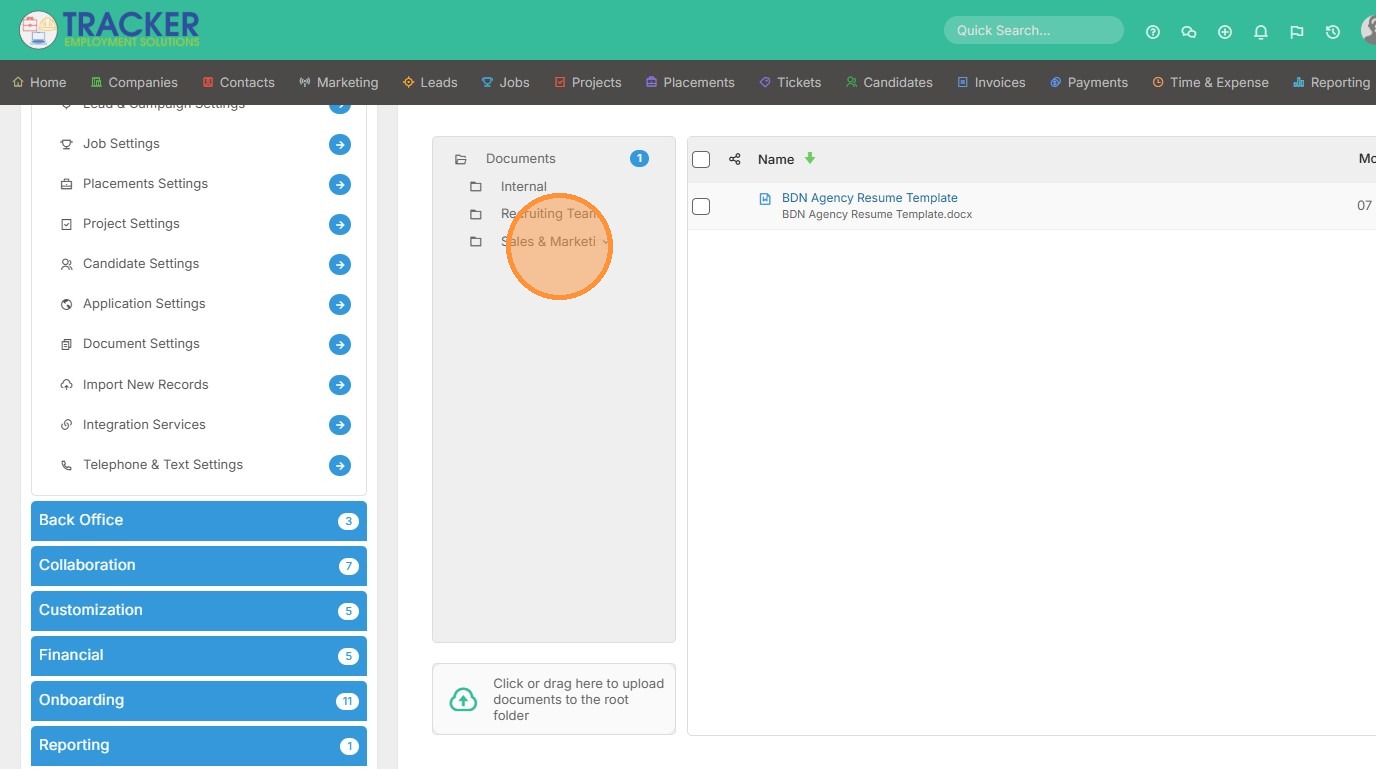Viewport: 1376px width, 769px height.
Task: Sort by the Name column header
Action: click(776, 159)
